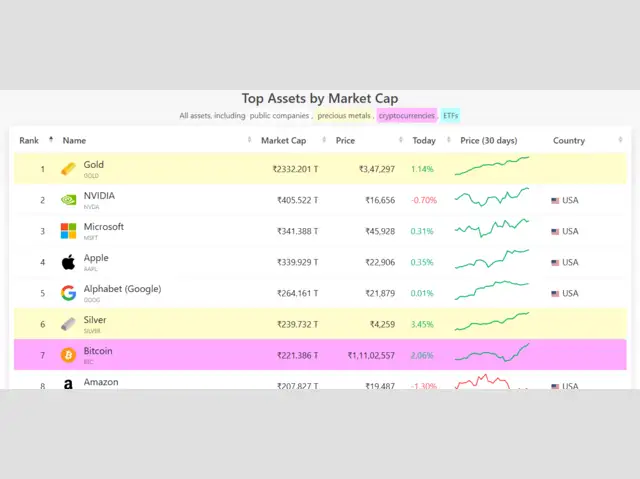Click the Google logo icon
This screenshot has height=479, width=640.
(68, 293)
